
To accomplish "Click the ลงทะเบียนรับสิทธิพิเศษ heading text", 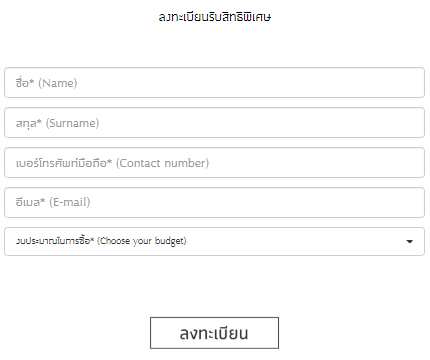I will coord(215,17).
